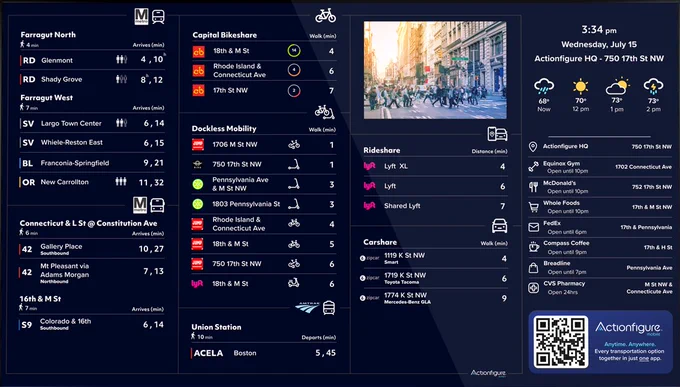
Task: Select the Pennsylvania Ave & M St NW scooter row
Action: 264,184
